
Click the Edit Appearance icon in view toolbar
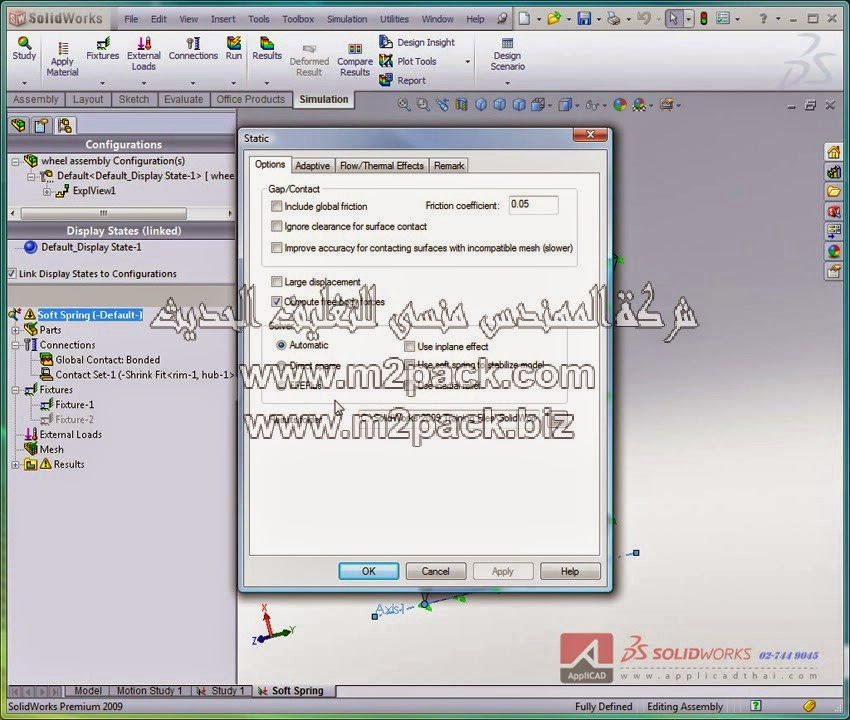(x=620, y=105)
